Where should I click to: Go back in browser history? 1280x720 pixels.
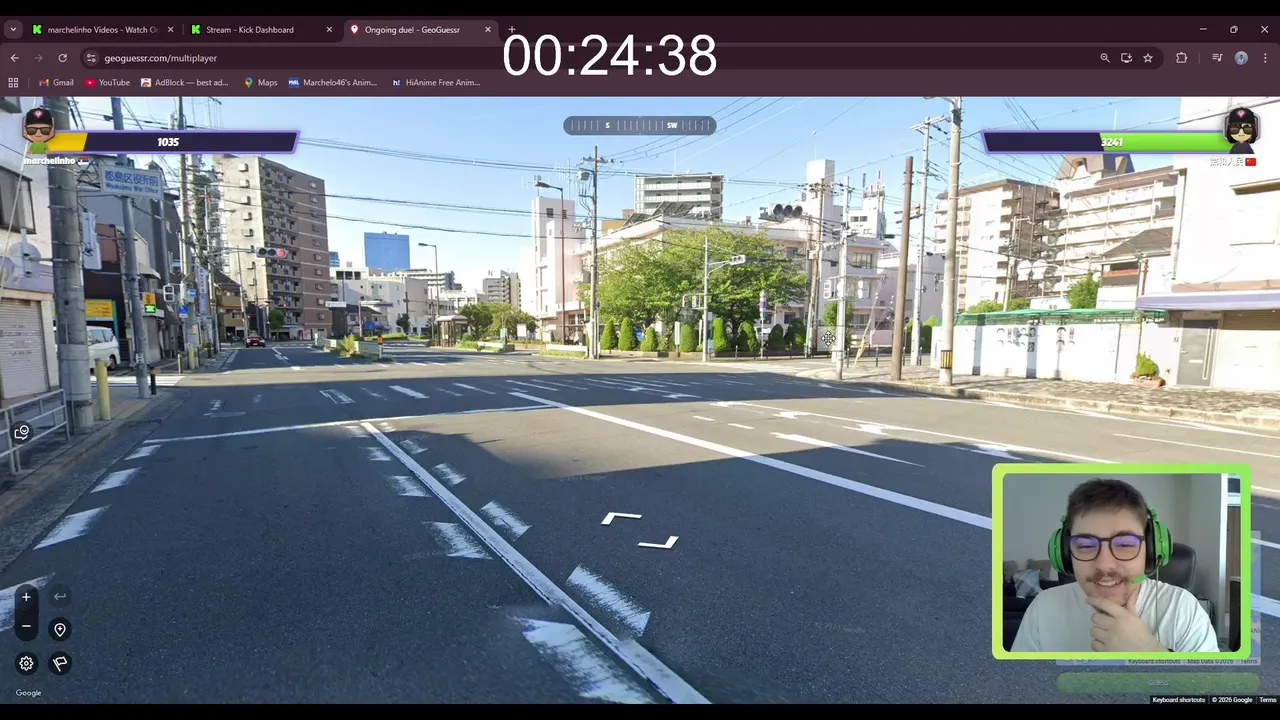point(14,58)
